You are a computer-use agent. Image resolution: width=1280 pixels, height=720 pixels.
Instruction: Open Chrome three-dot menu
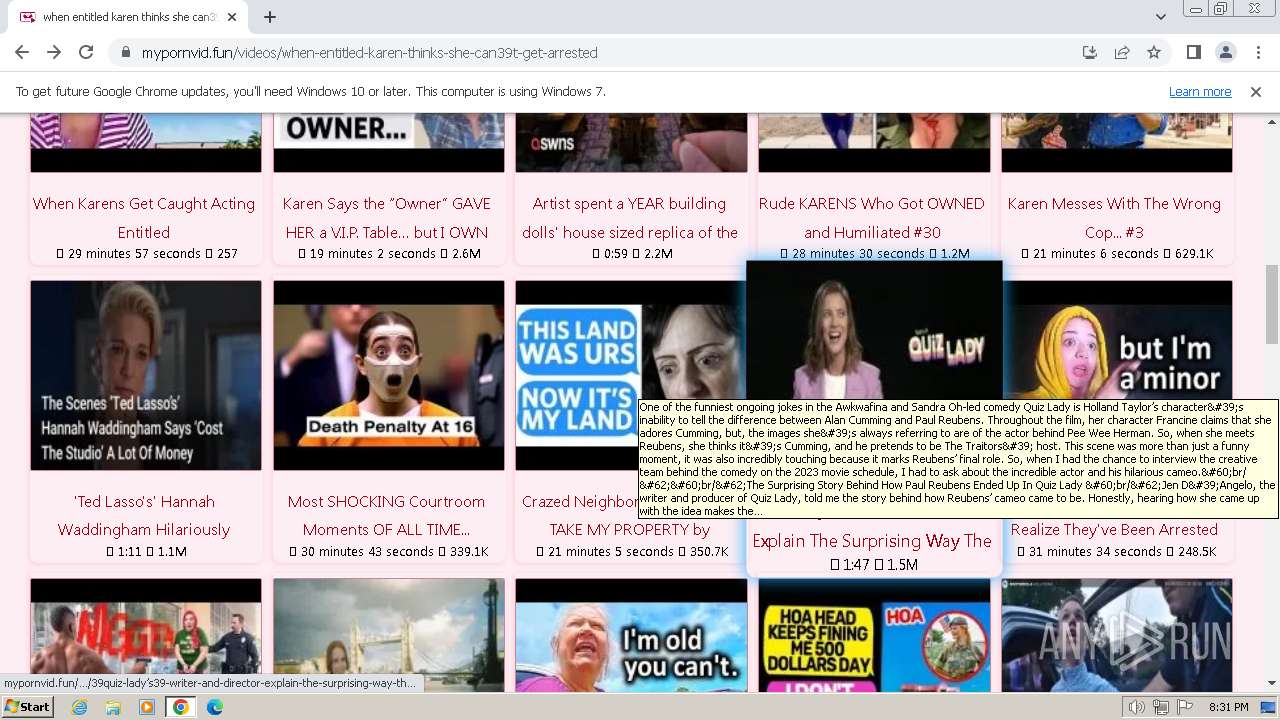tap(1257, 52)
